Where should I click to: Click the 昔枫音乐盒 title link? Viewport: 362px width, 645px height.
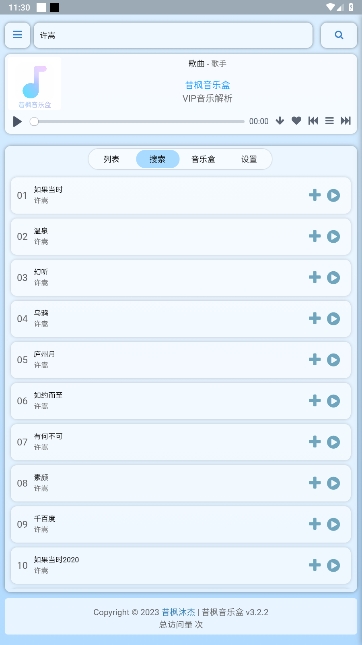[208, 85]
